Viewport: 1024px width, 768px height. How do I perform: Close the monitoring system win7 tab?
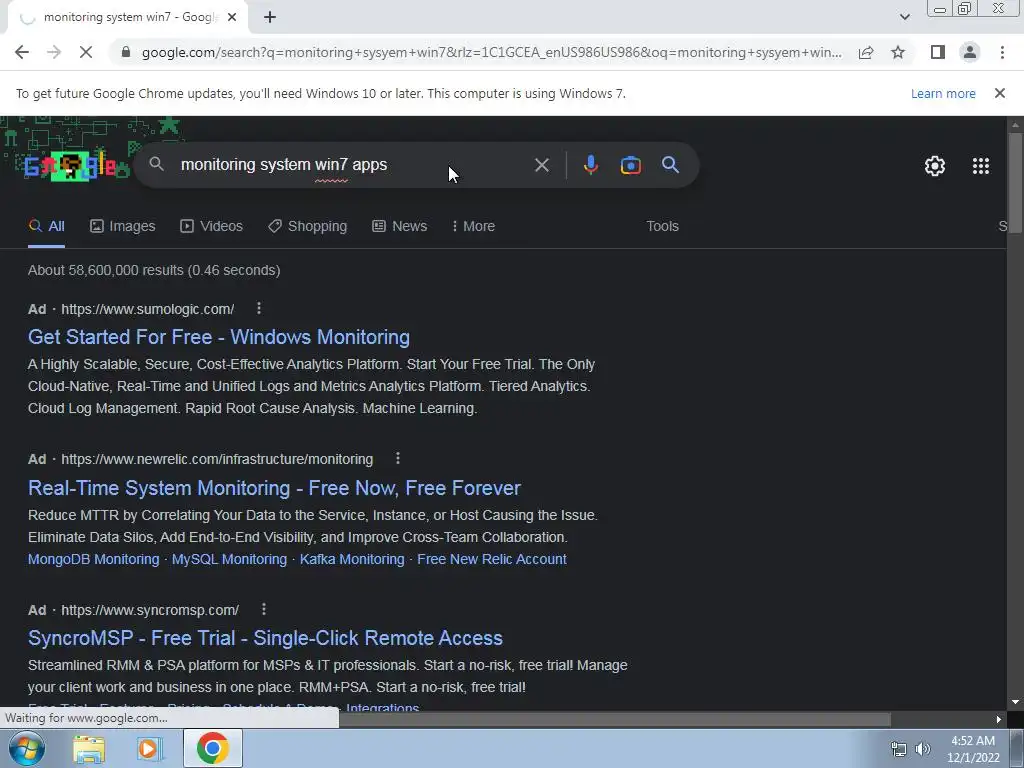[x=232, y=18]
